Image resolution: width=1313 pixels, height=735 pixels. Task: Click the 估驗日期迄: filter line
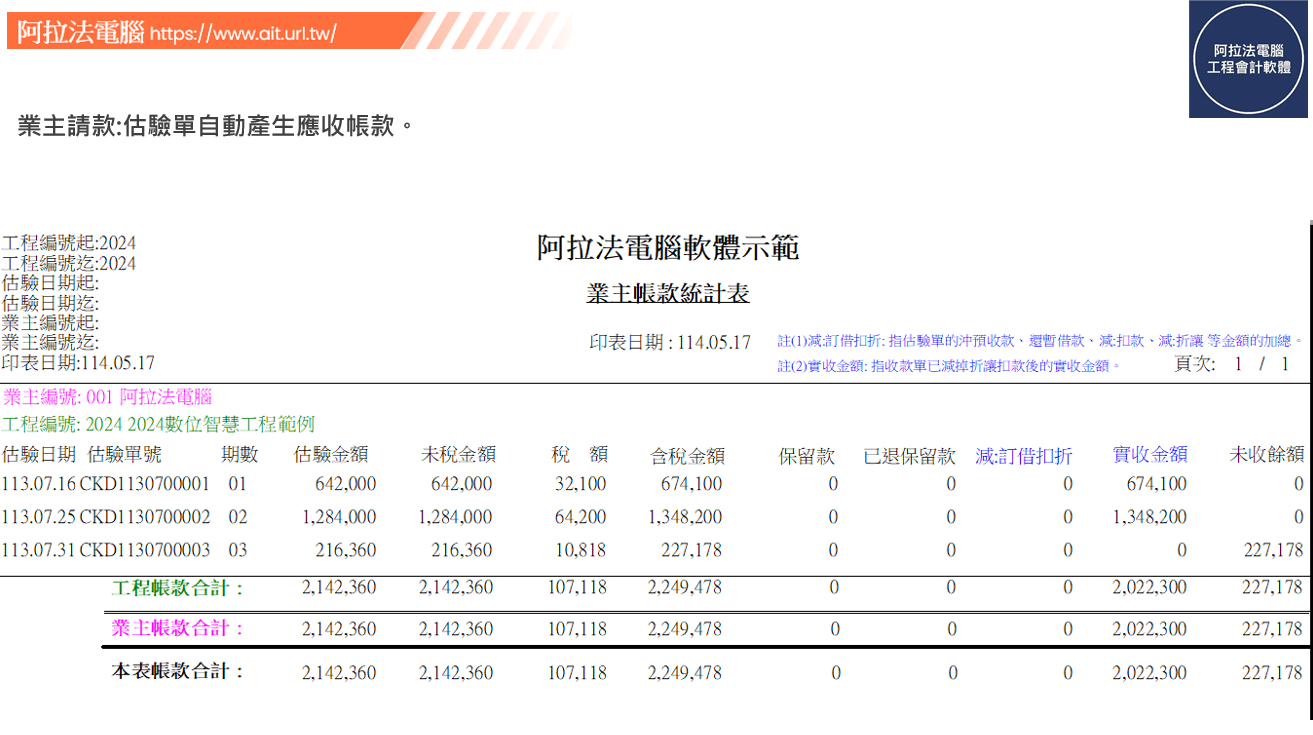(50, 303)
